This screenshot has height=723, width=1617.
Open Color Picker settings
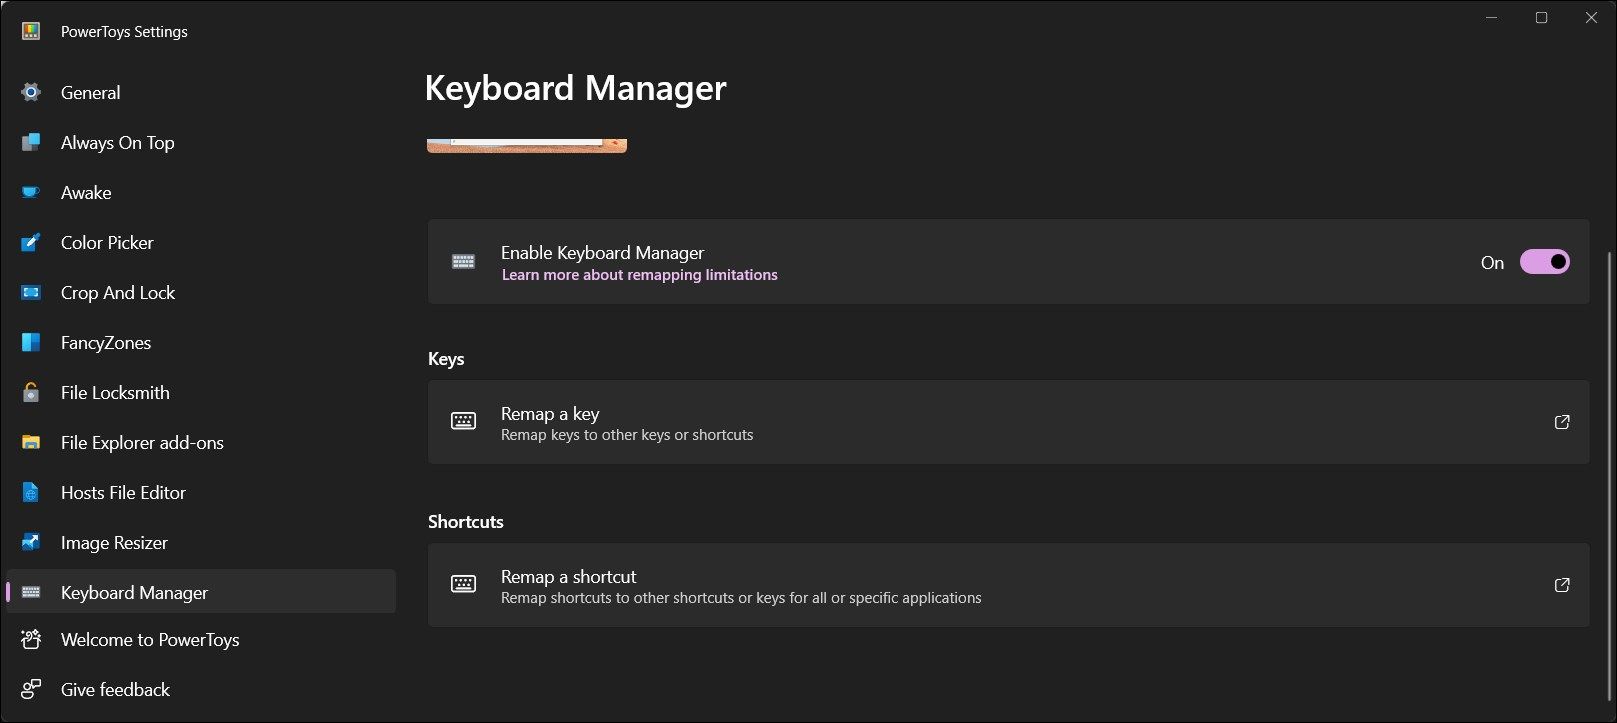coord(200,242)
